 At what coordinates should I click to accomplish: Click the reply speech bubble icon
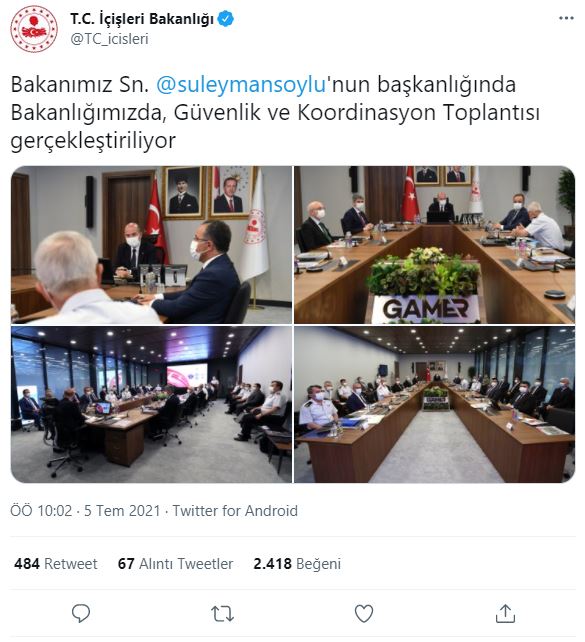(x=81, y=613)
